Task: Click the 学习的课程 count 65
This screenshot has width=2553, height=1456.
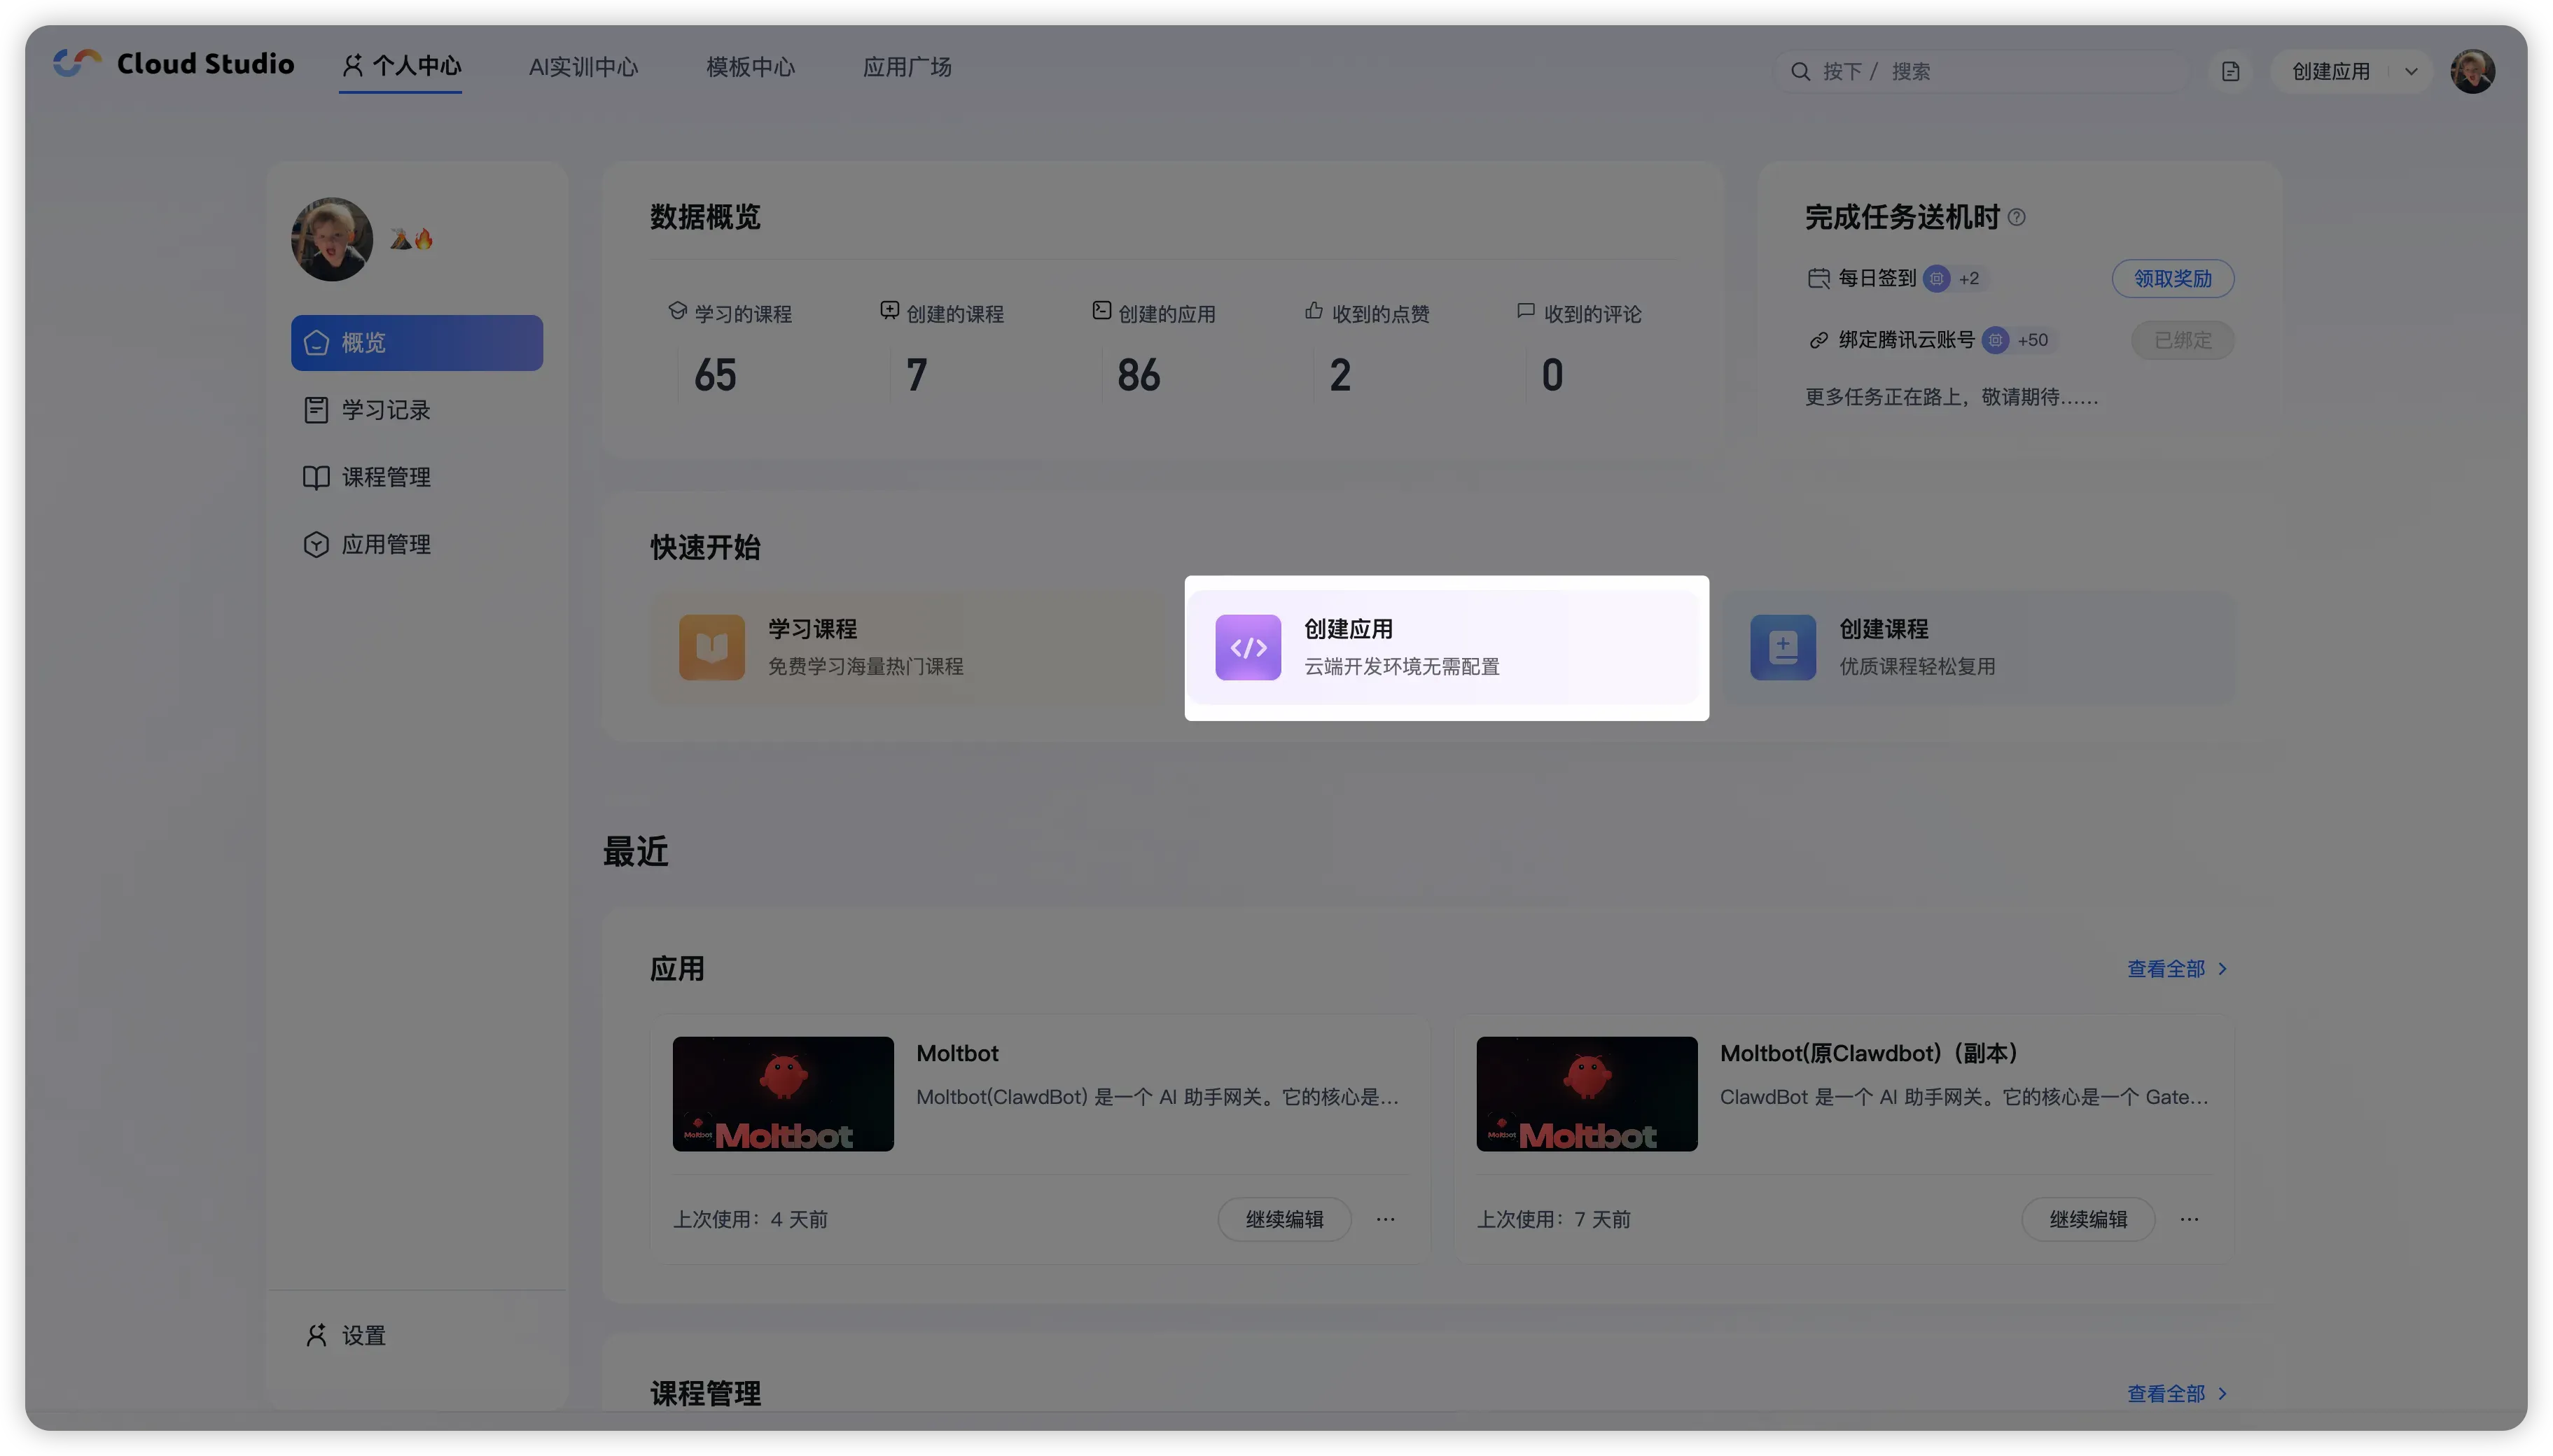Action: pos(715,376)
